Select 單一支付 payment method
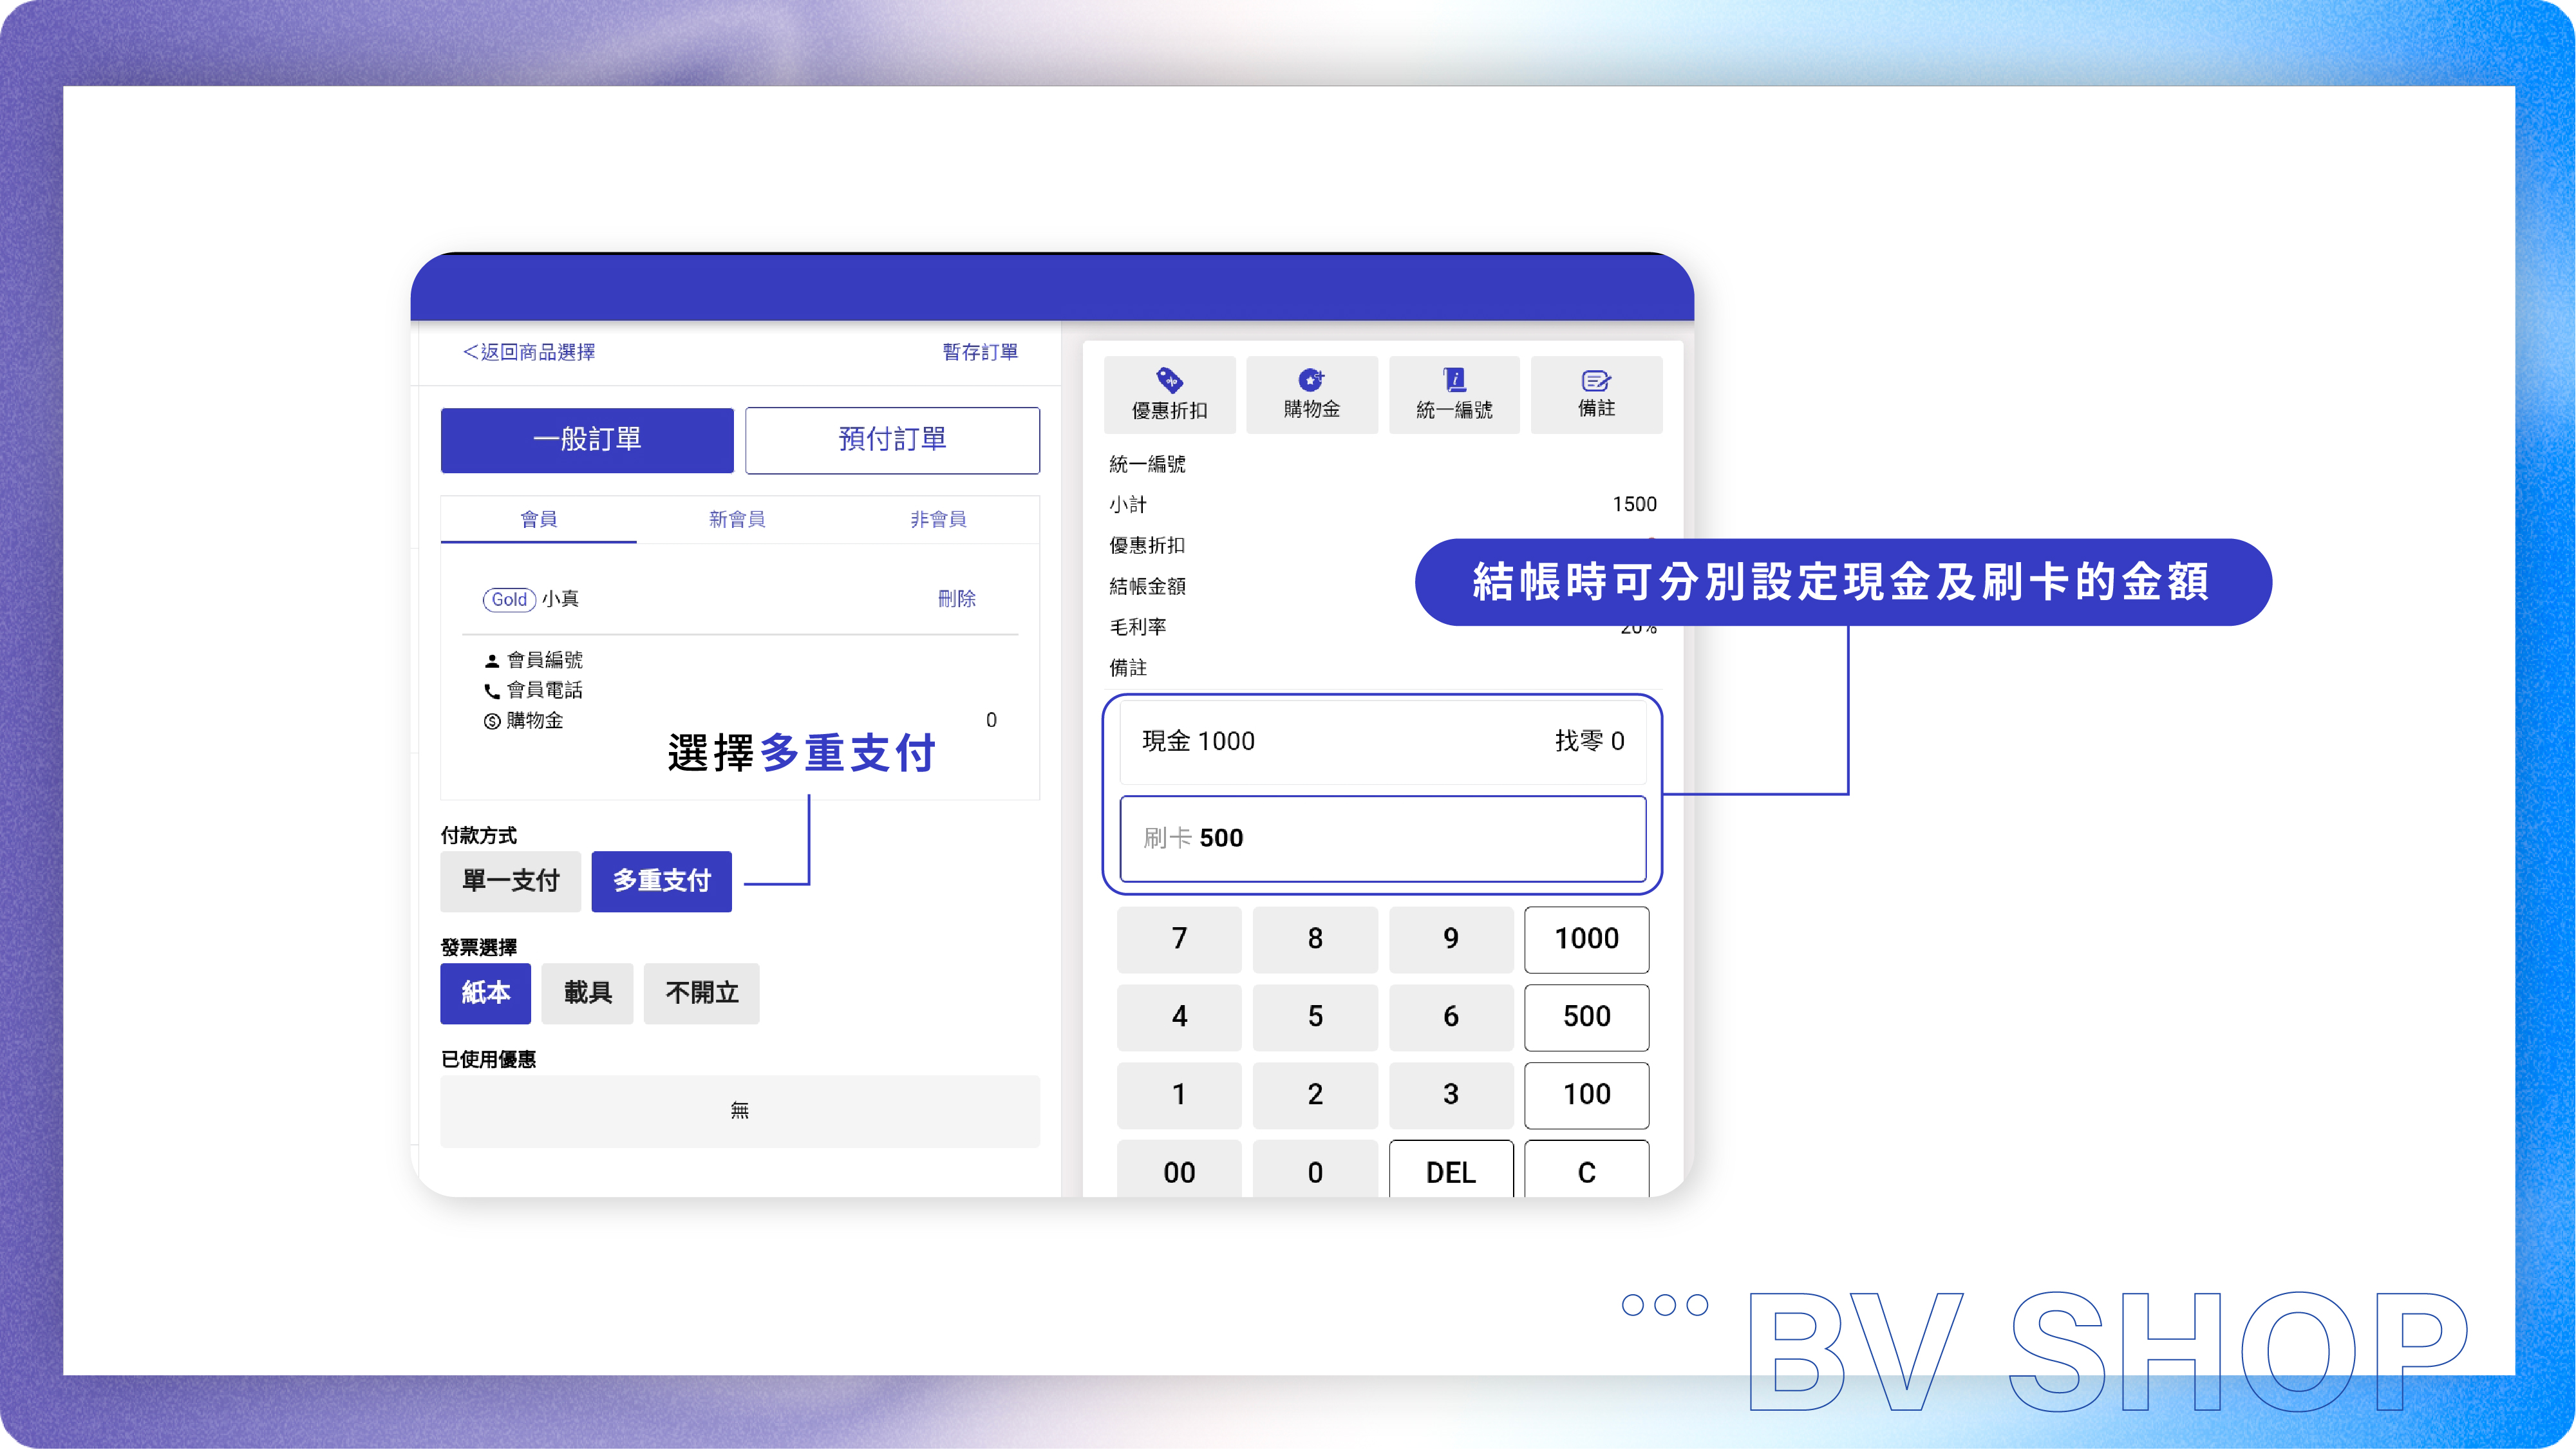Image resolution: width=2576 pixels, height=1450 pixels. click(510, 881)
